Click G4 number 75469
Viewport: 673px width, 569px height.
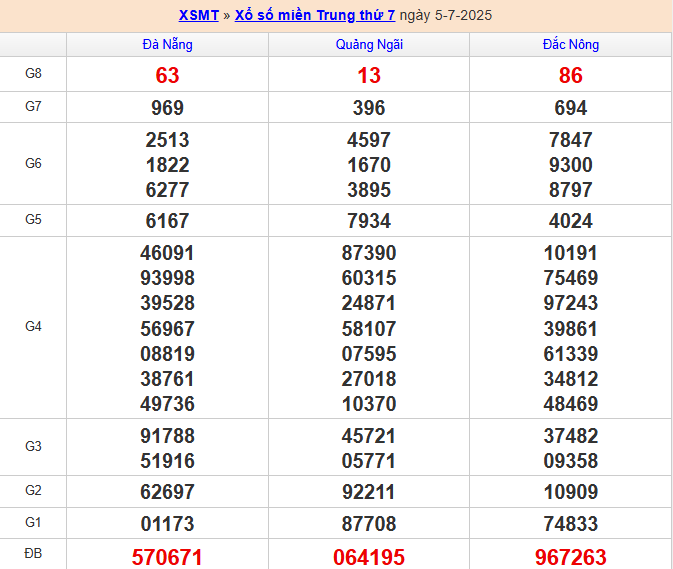pos(571,278)
